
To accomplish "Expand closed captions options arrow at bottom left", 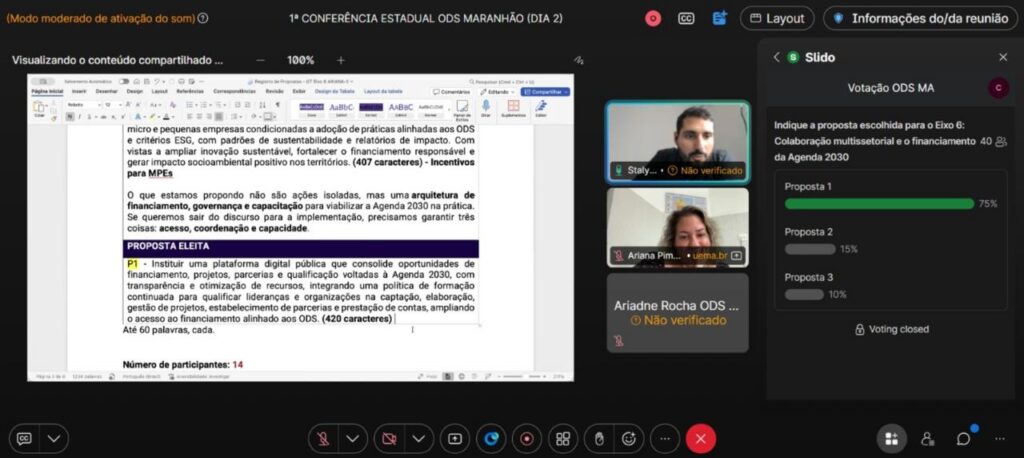I will pyautogui.click(x=54, y=438).
